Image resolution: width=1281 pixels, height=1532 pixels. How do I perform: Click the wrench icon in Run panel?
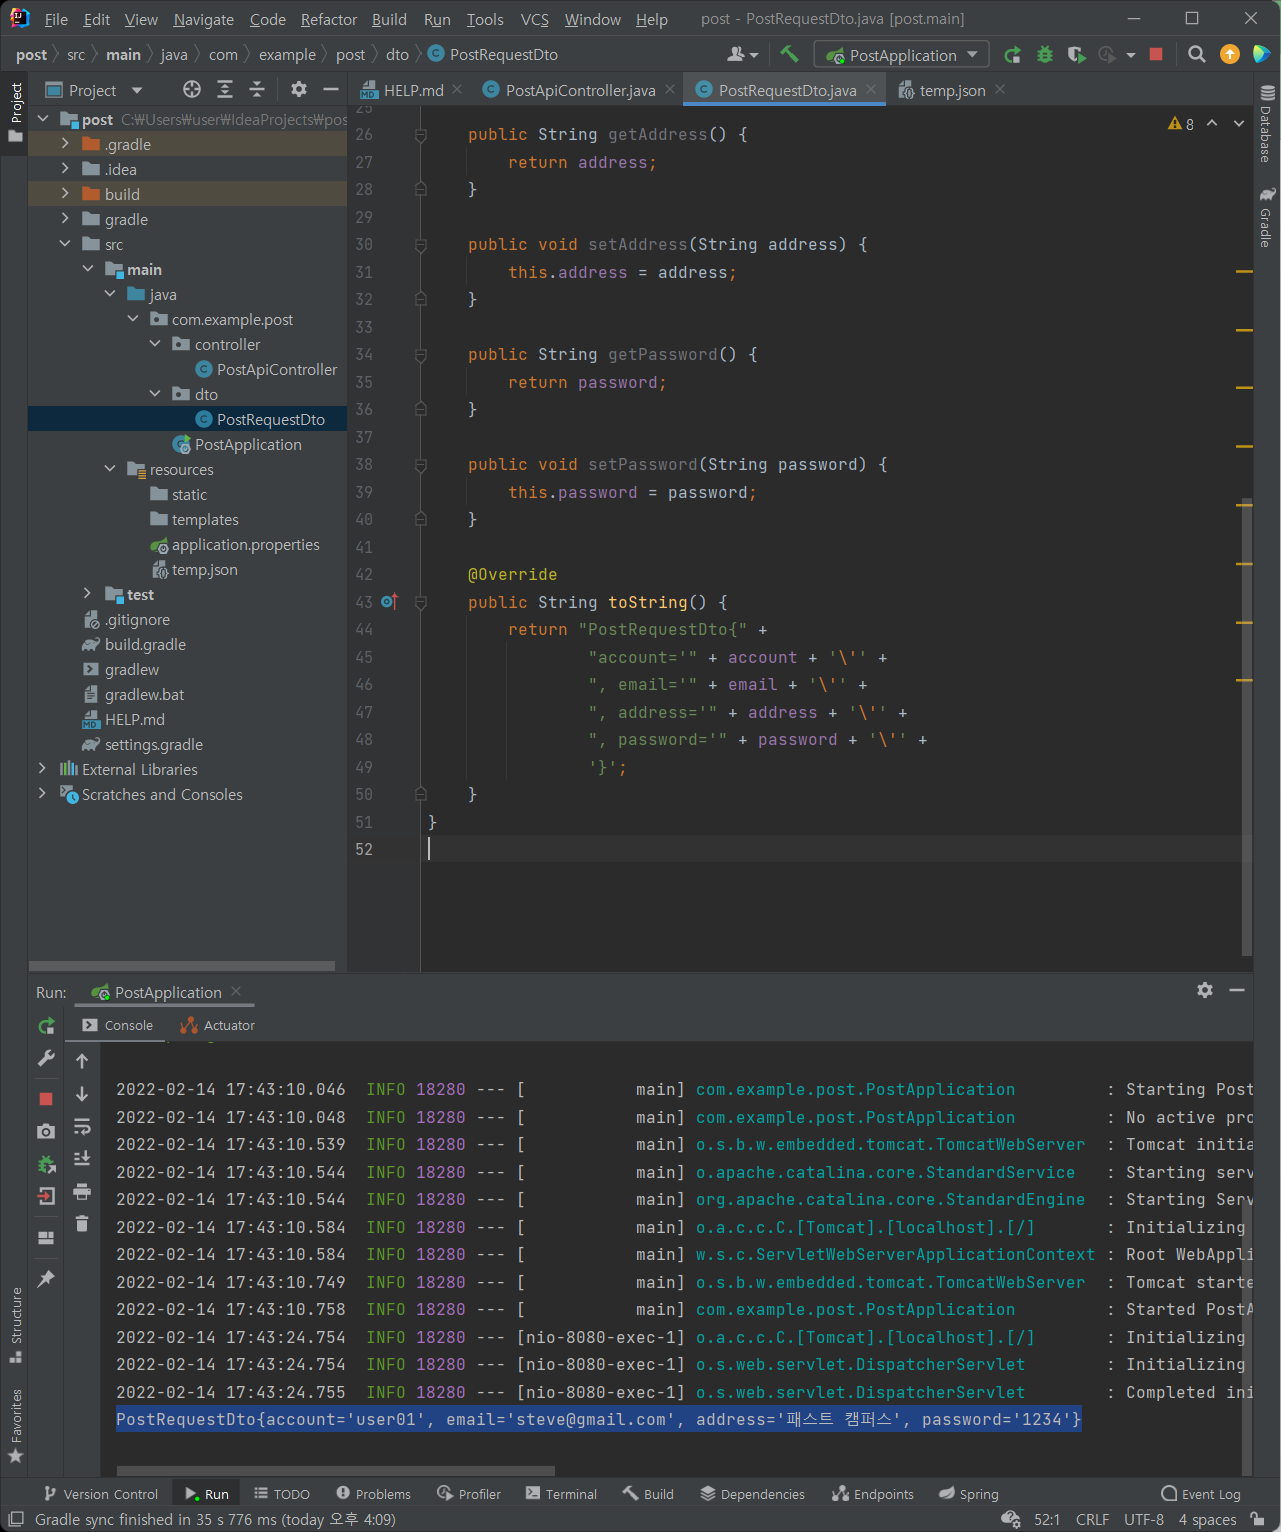tap(46, 1058)
